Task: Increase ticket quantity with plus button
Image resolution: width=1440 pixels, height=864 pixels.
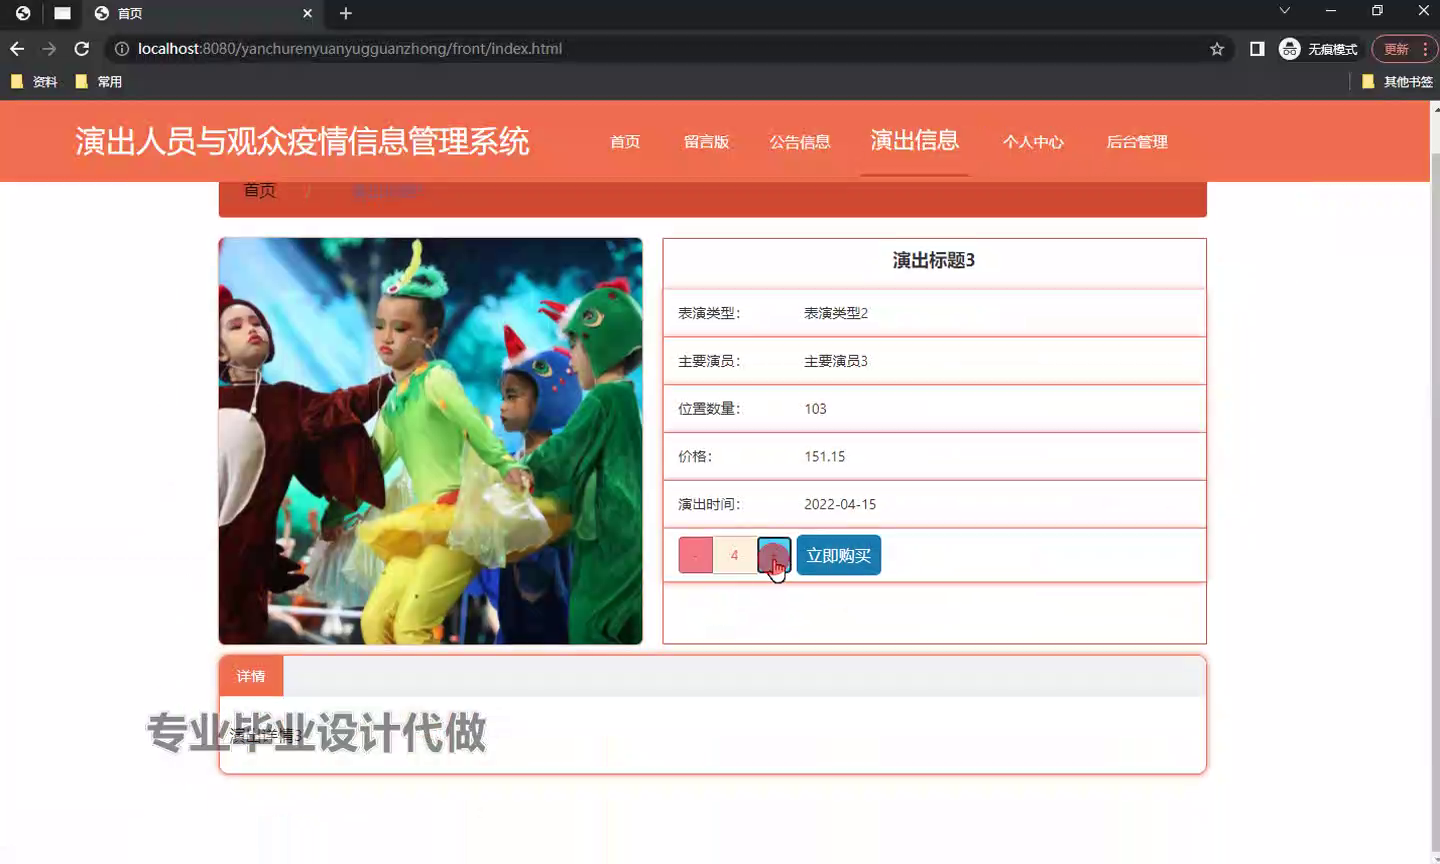Action: point(774,555)
